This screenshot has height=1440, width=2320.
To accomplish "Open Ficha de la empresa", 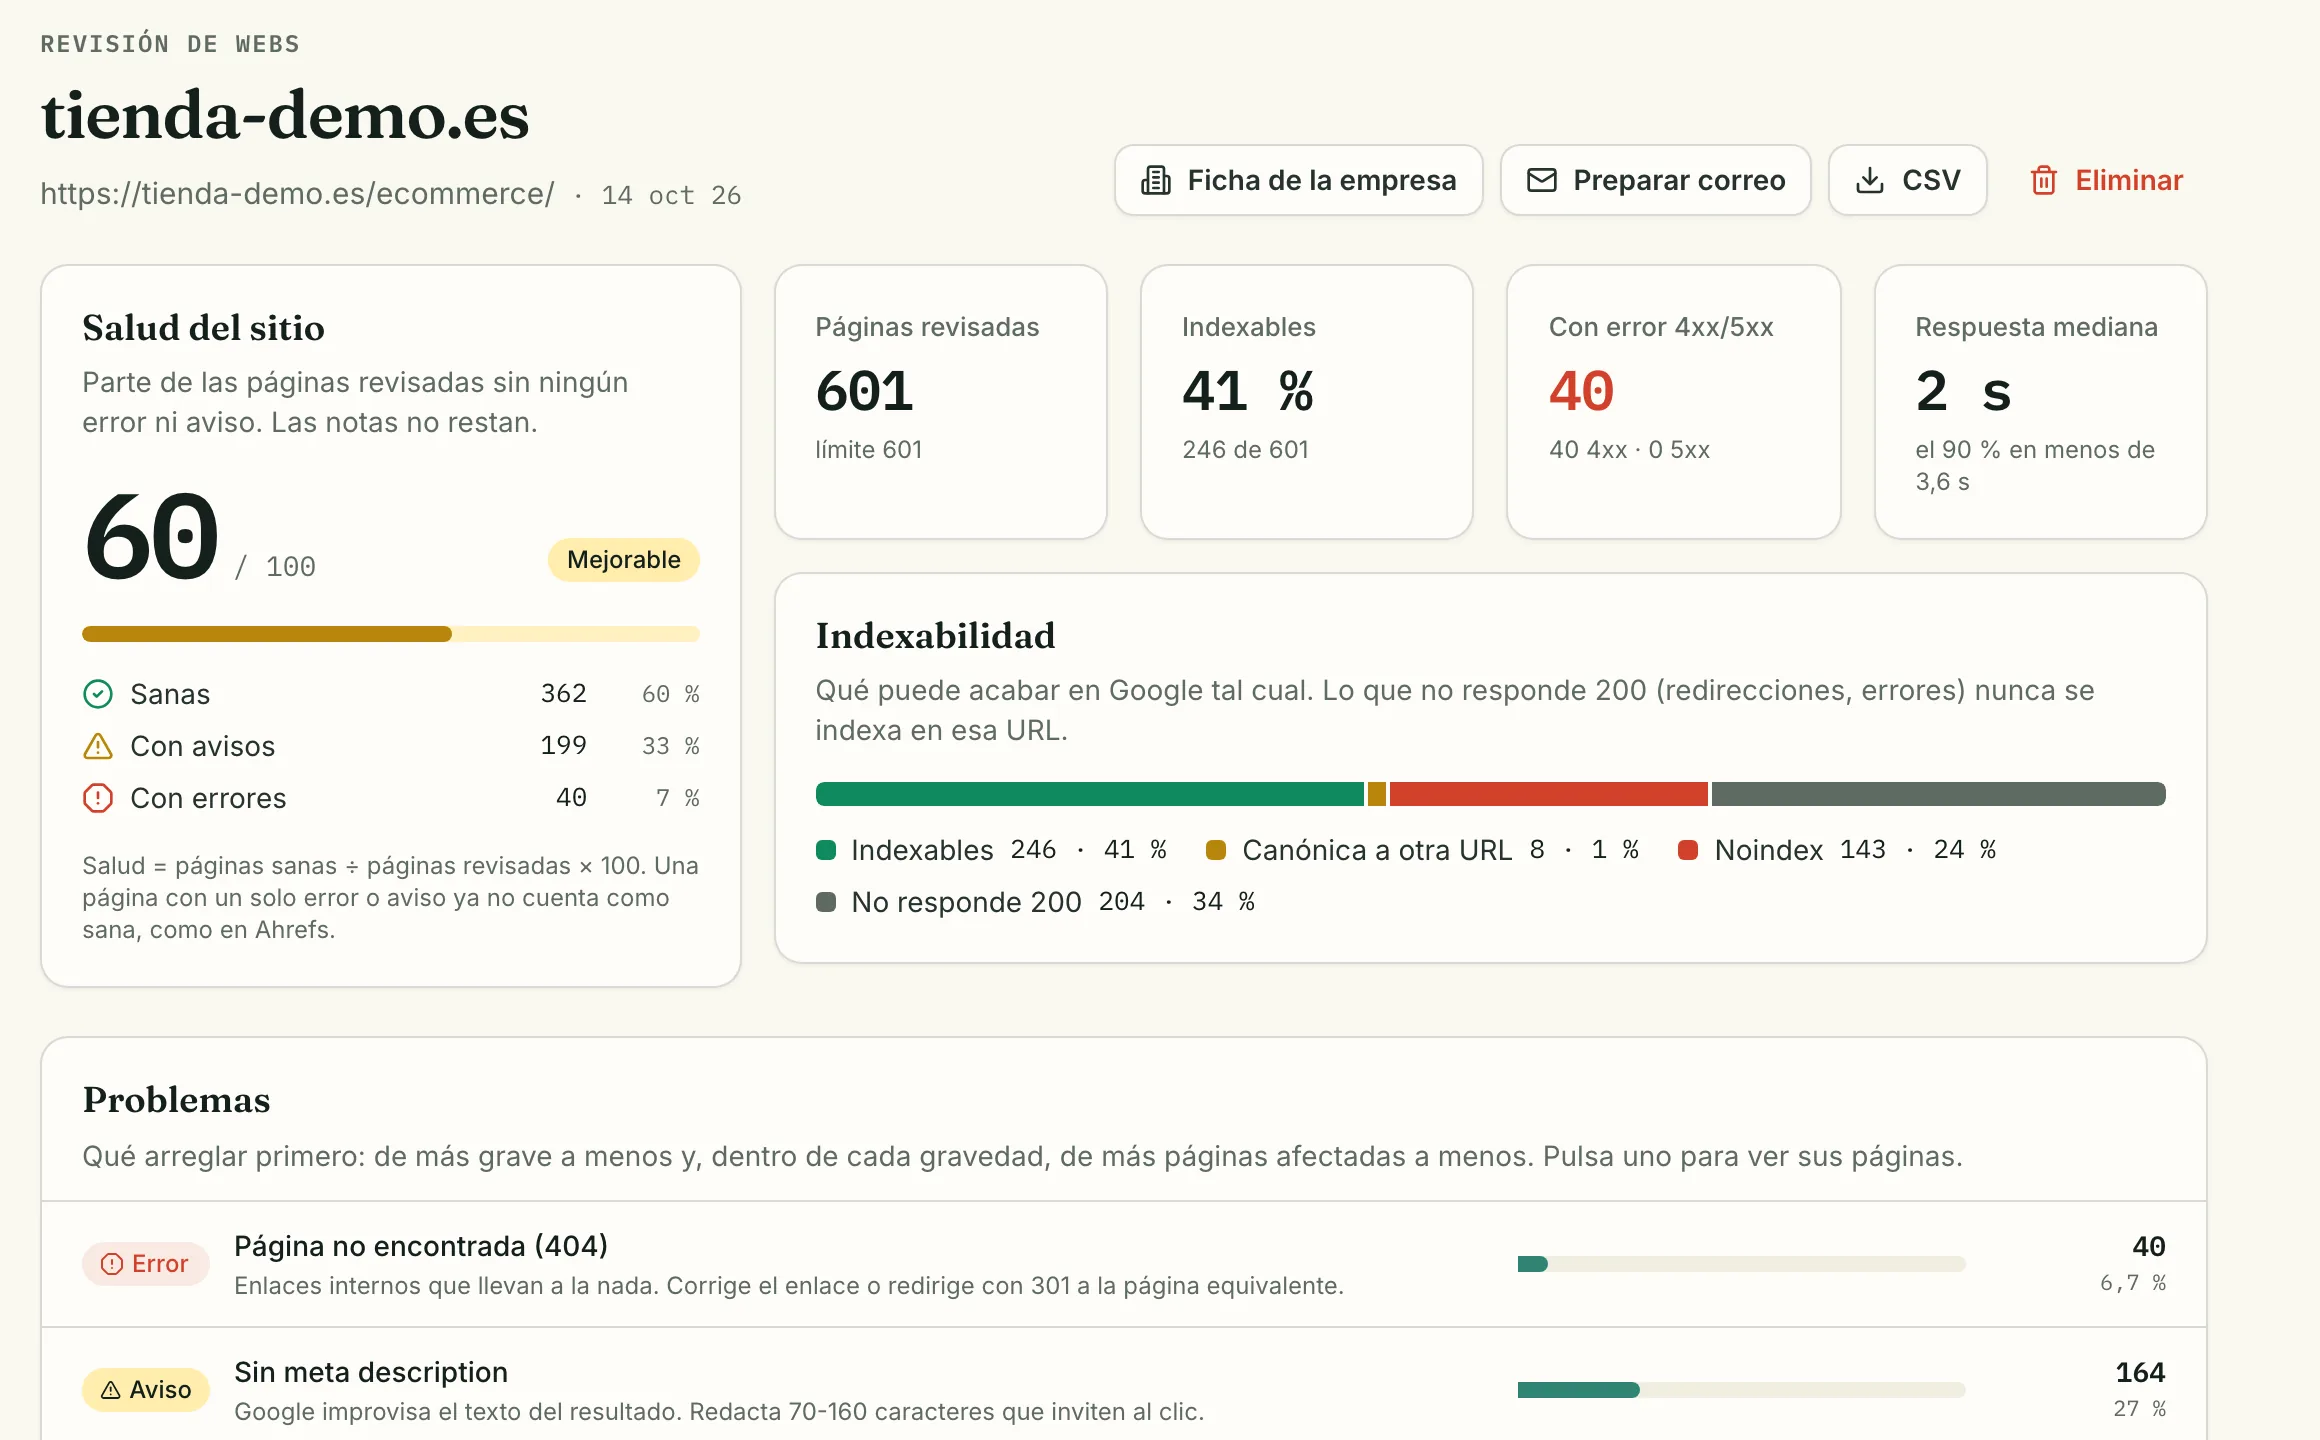I will click(x=1299, y=180).
